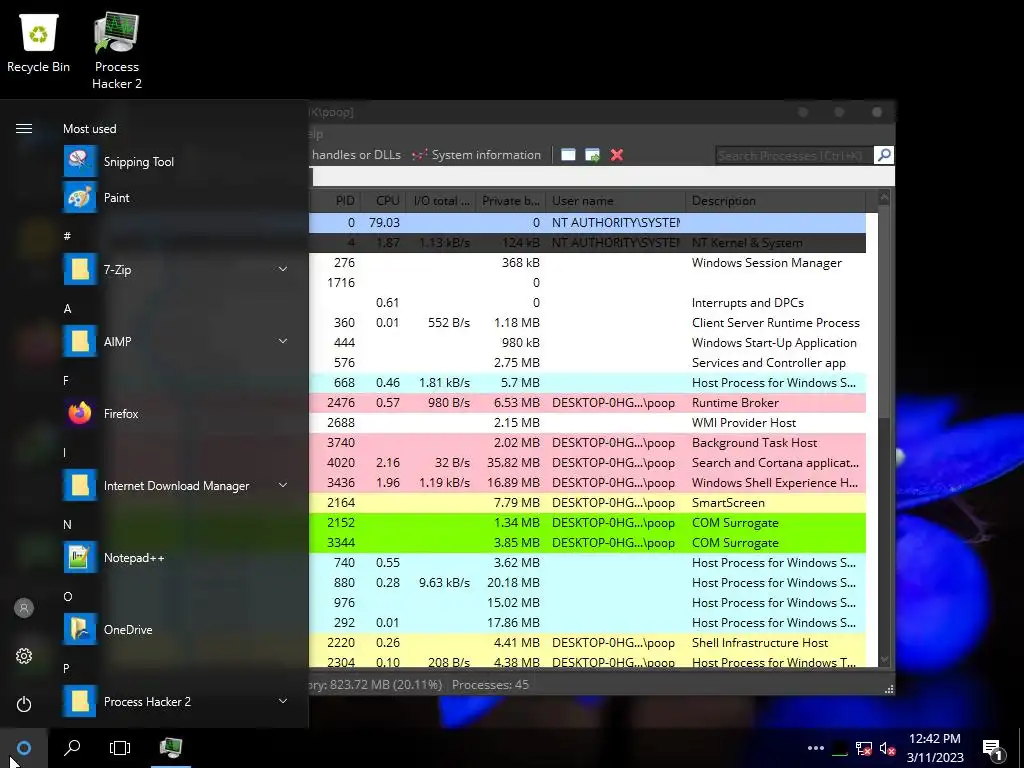Open OneDrive from the Start menu

pos(176,630)
